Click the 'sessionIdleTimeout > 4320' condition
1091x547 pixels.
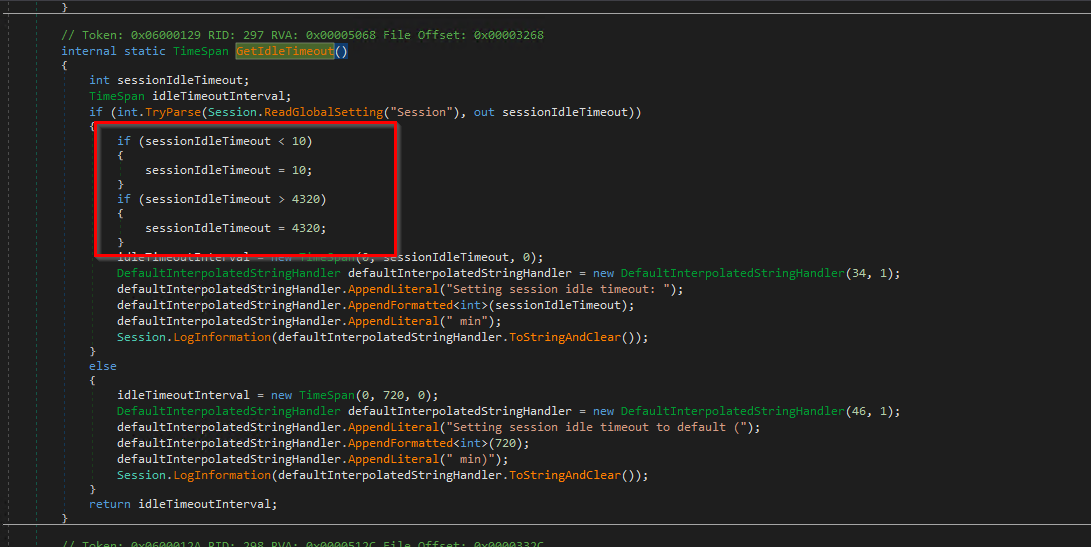(232, 199)
